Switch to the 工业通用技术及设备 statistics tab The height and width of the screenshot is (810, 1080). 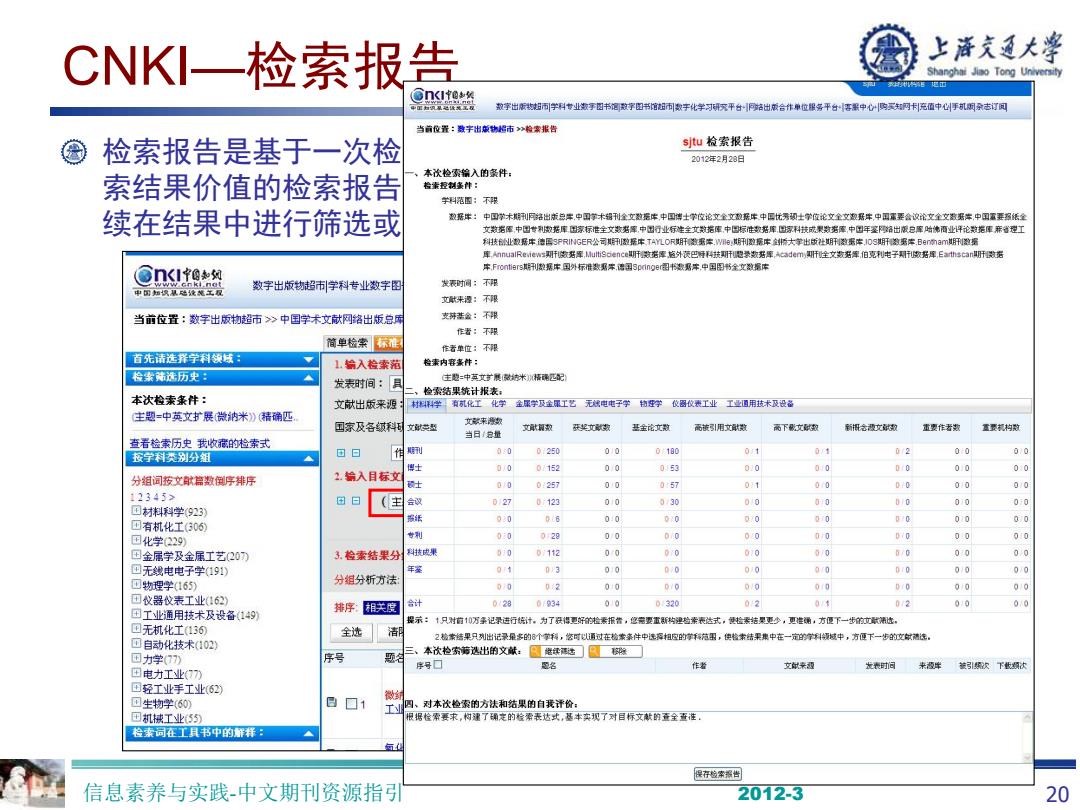(x=760, y=404)
